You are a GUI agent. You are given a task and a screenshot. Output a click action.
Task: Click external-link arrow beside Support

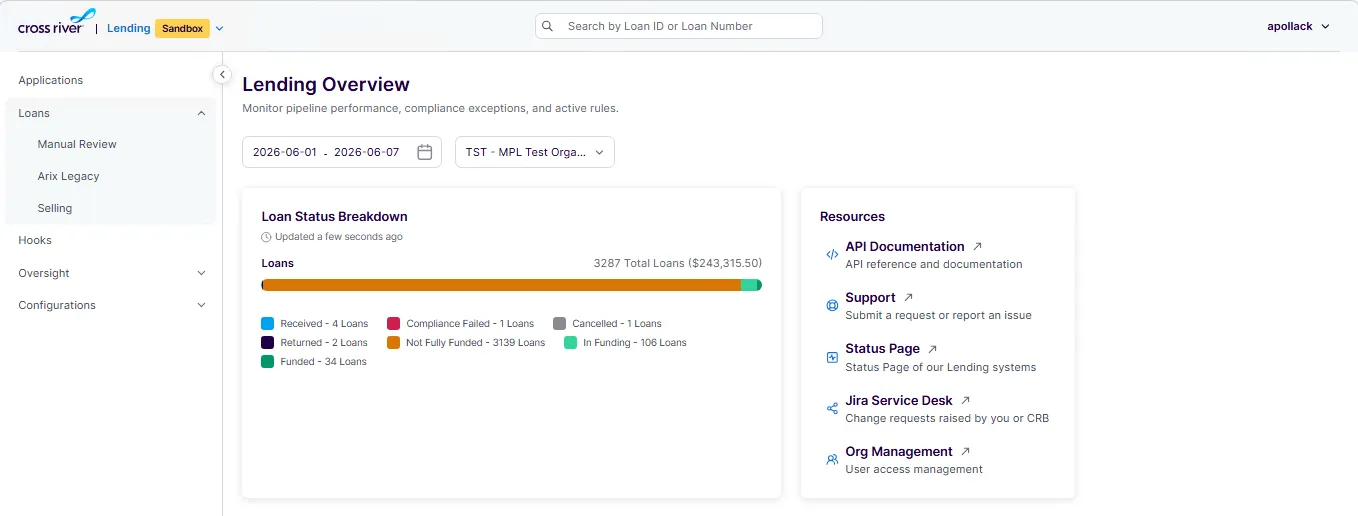(x=908, y=297)
